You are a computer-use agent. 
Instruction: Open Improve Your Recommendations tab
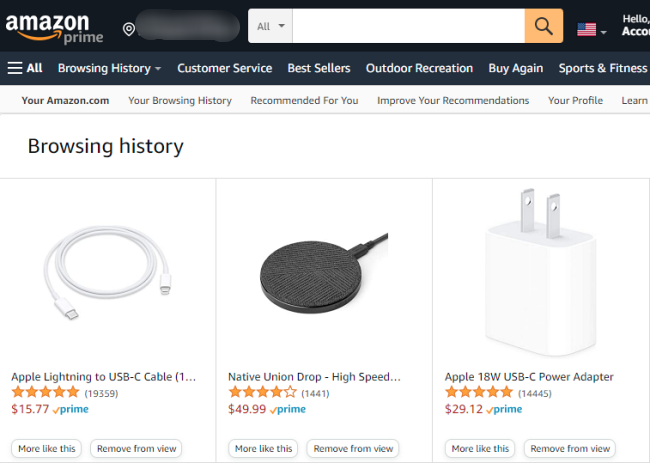453,100
